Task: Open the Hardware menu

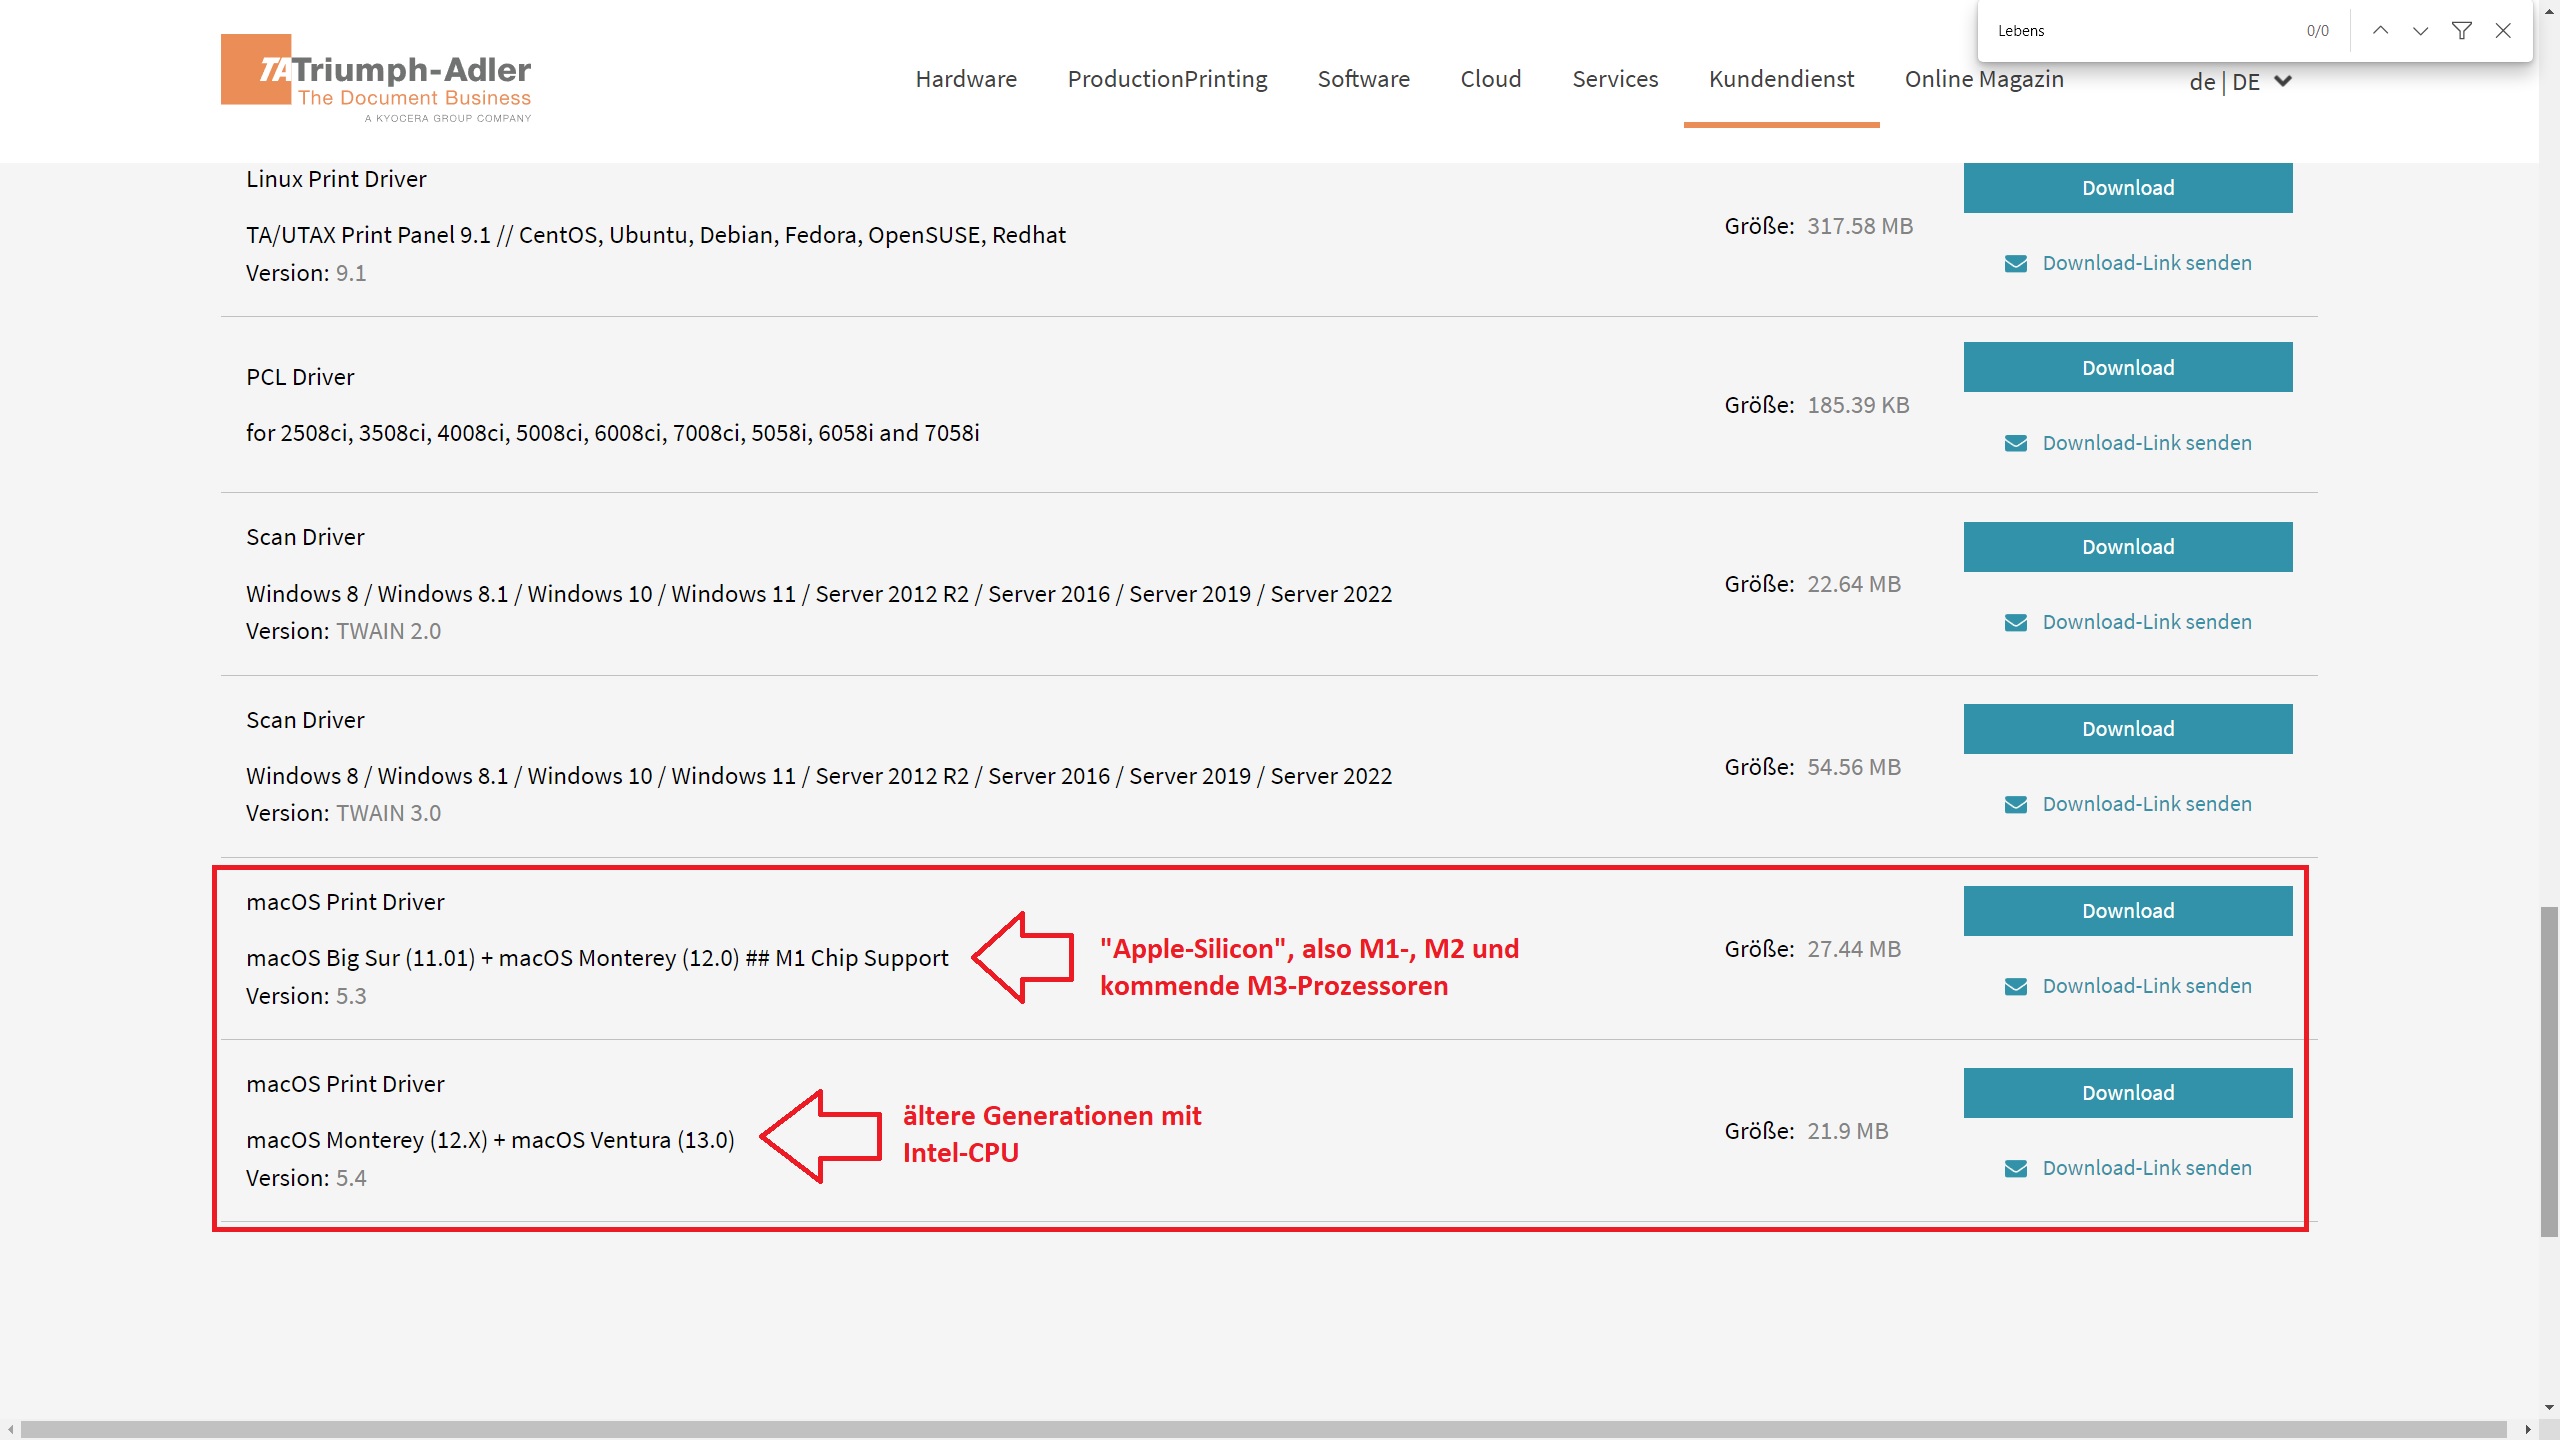Action: pos(966,79)
